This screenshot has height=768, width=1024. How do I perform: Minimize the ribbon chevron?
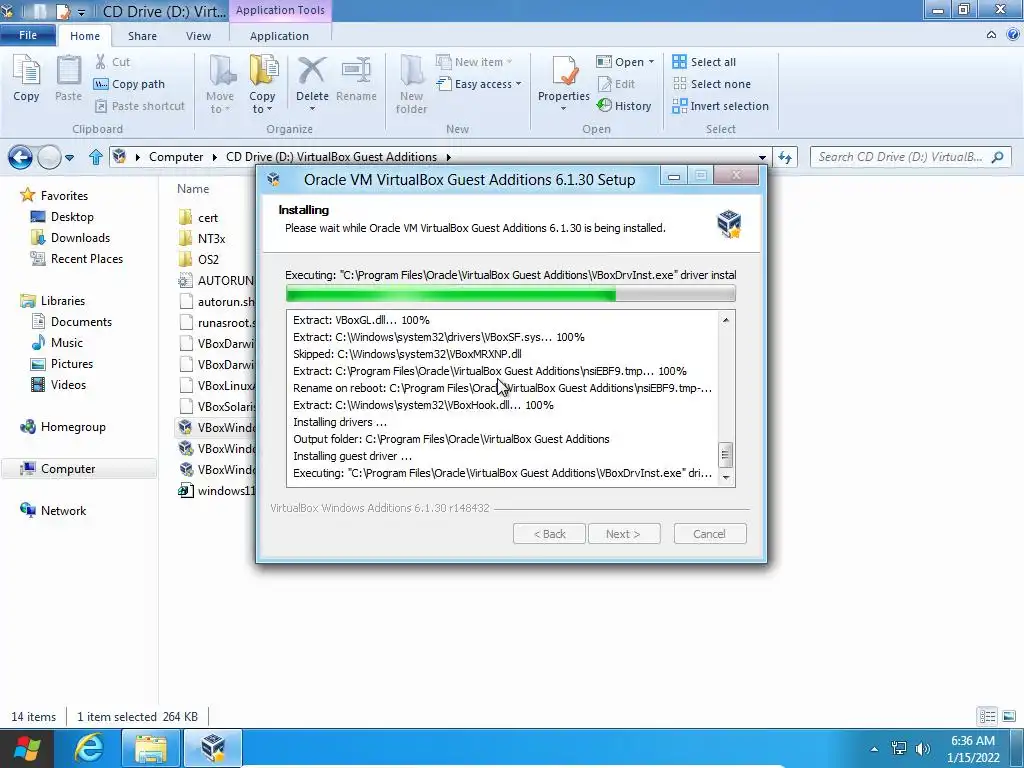click(991, 35)
